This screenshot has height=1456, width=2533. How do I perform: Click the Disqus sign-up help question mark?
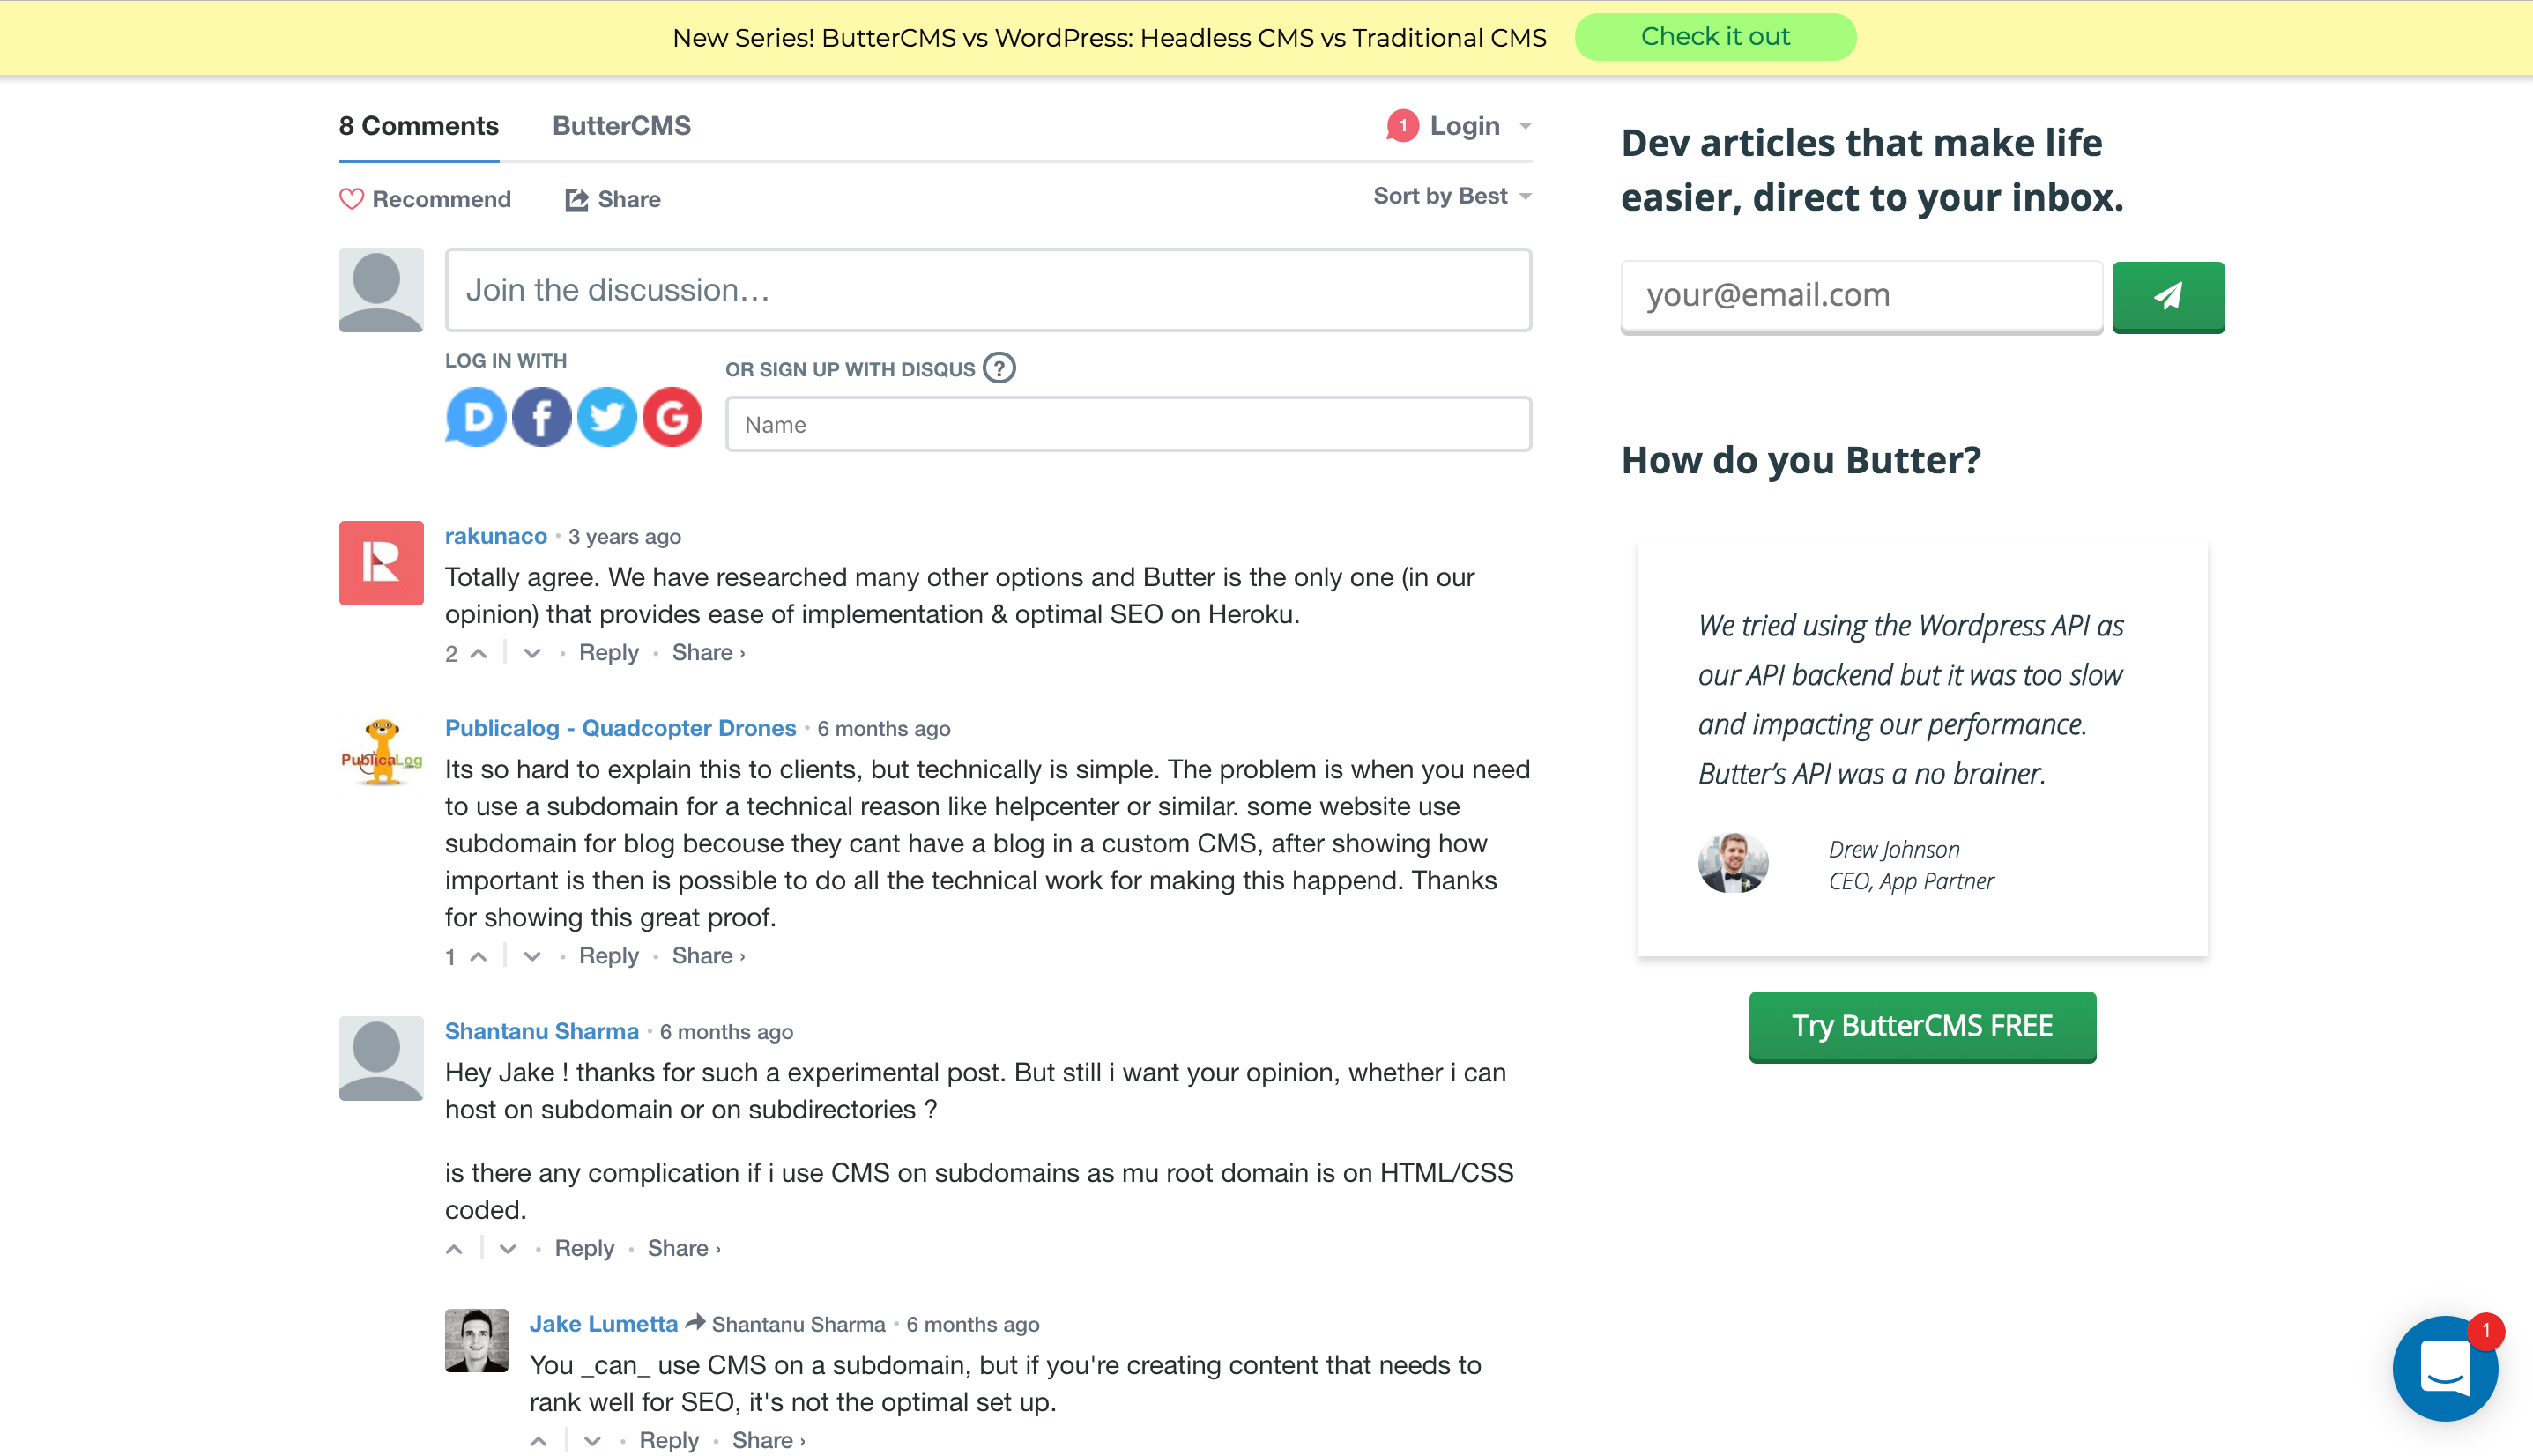coord(998,368)
